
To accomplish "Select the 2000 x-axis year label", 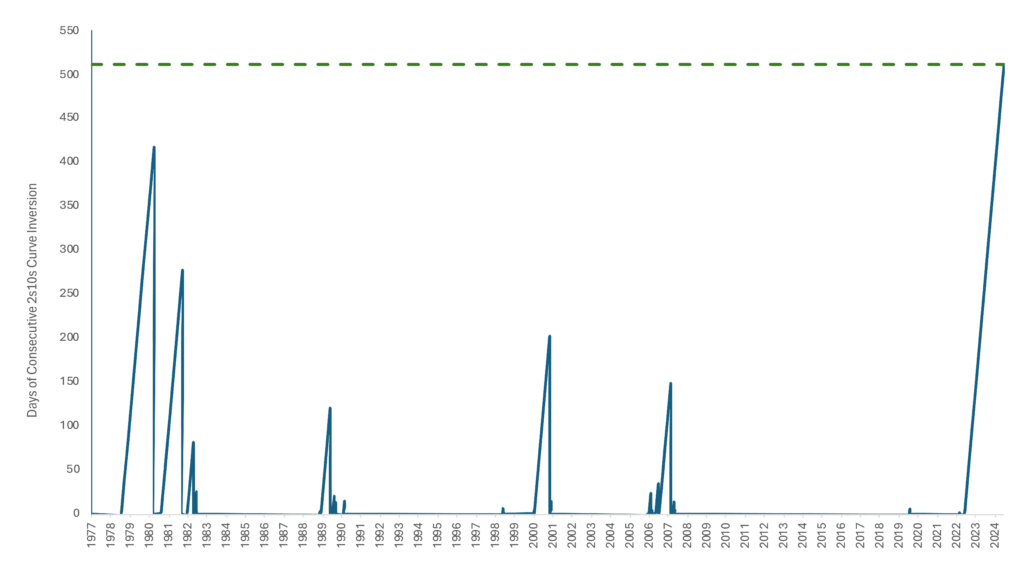I will pyautogui.click(x=534, y=534).
